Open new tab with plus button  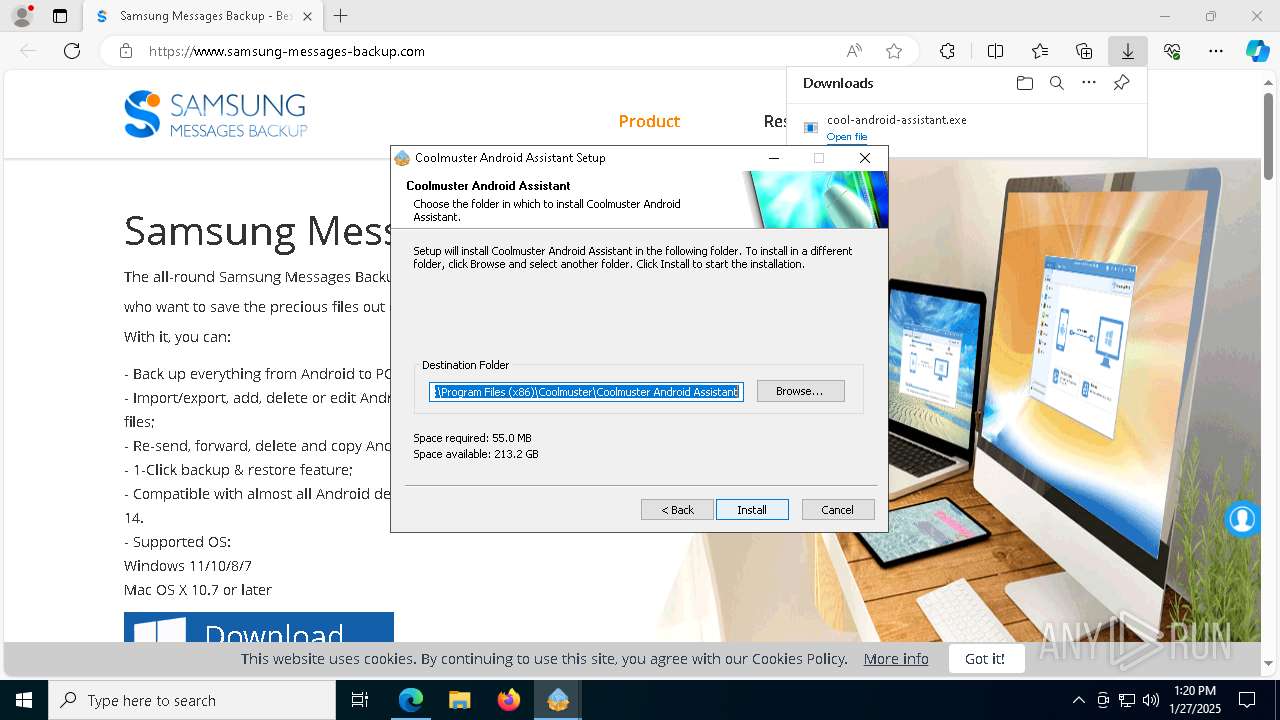(341, 16)
